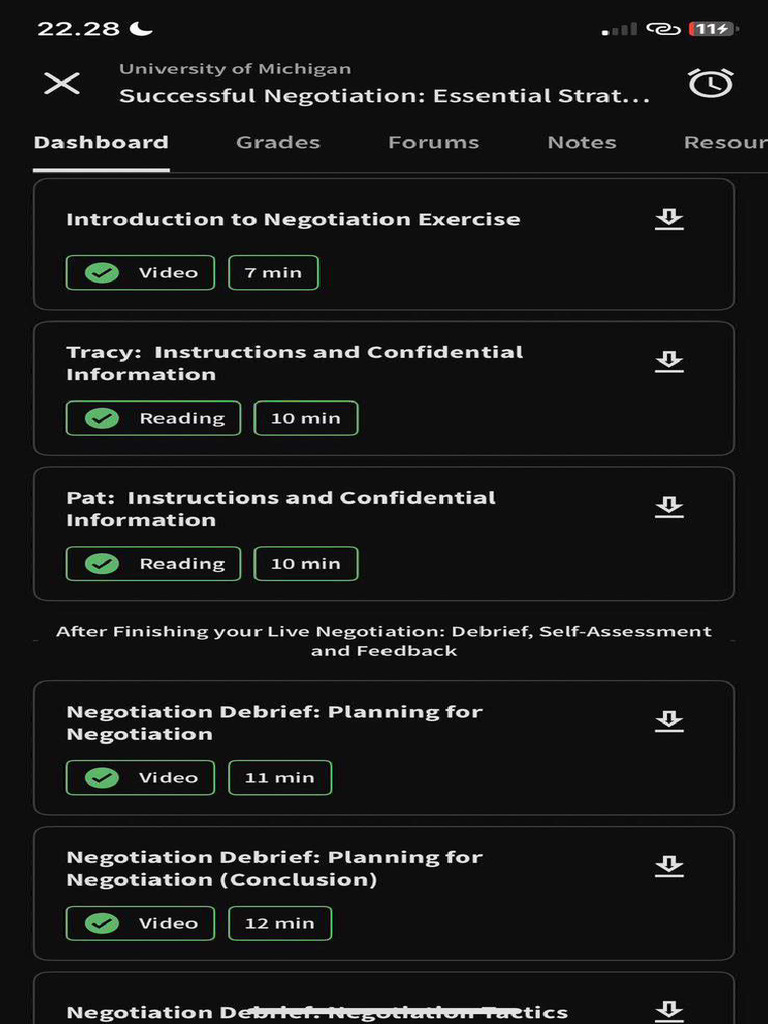This screenshot has width=768, height=1024.
Task: Download Negotiation Debrief: Planning for Negotiation video
Action: coord(669,721)
